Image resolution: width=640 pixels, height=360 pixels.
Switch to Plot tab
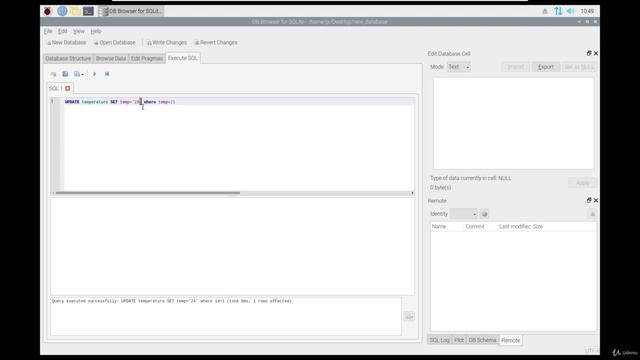tap(459, 340)
